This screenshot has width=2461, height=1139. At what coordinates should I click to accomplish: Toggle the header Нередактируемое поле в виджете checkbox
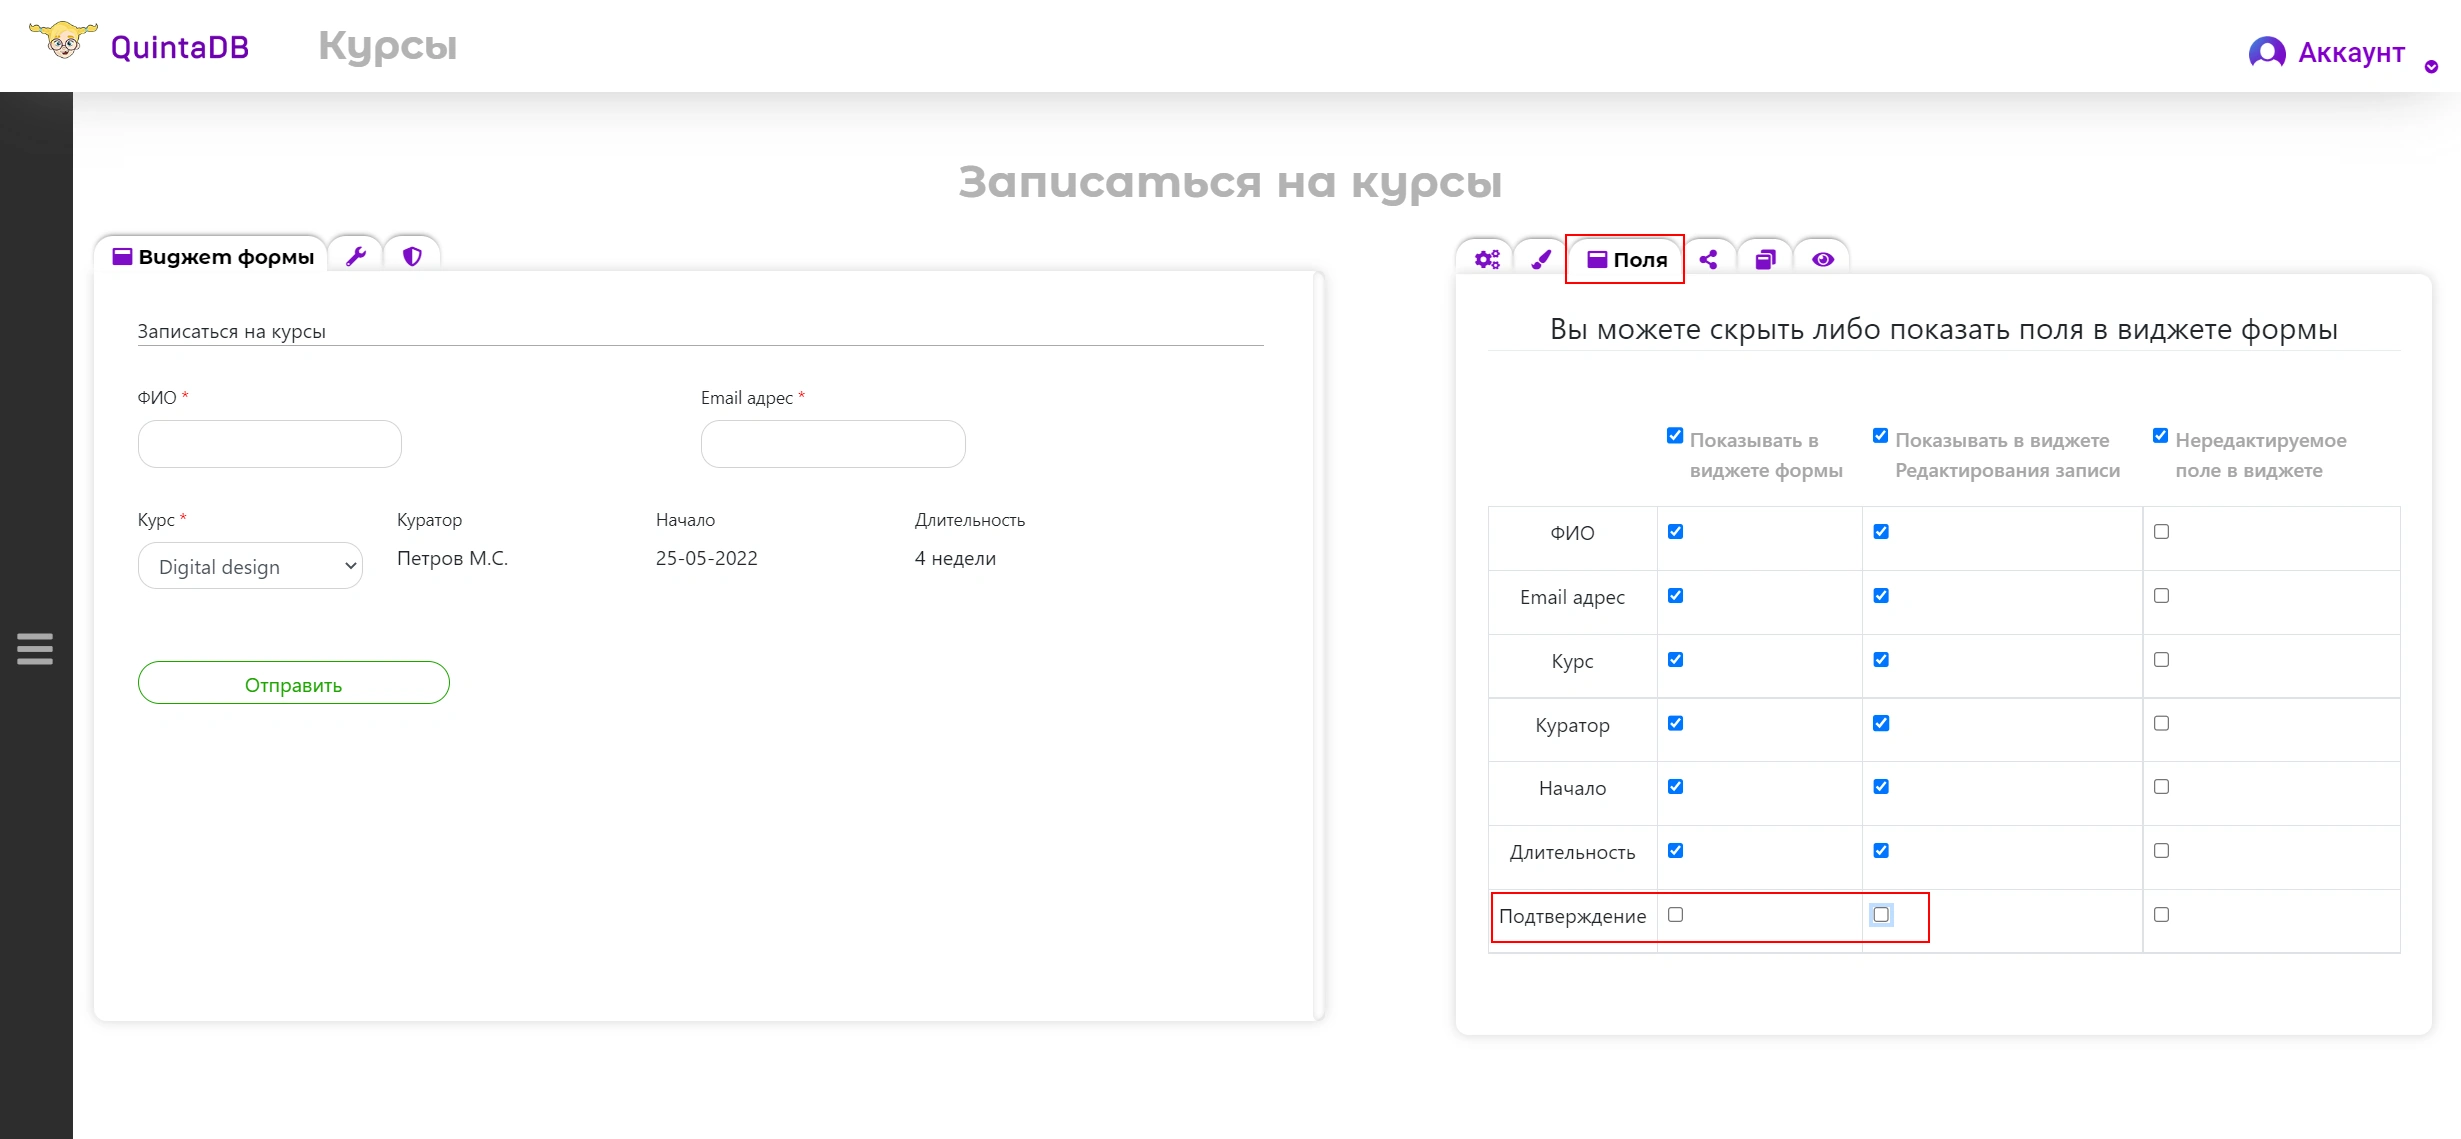pyautogui.click(x=2160, y=436)
